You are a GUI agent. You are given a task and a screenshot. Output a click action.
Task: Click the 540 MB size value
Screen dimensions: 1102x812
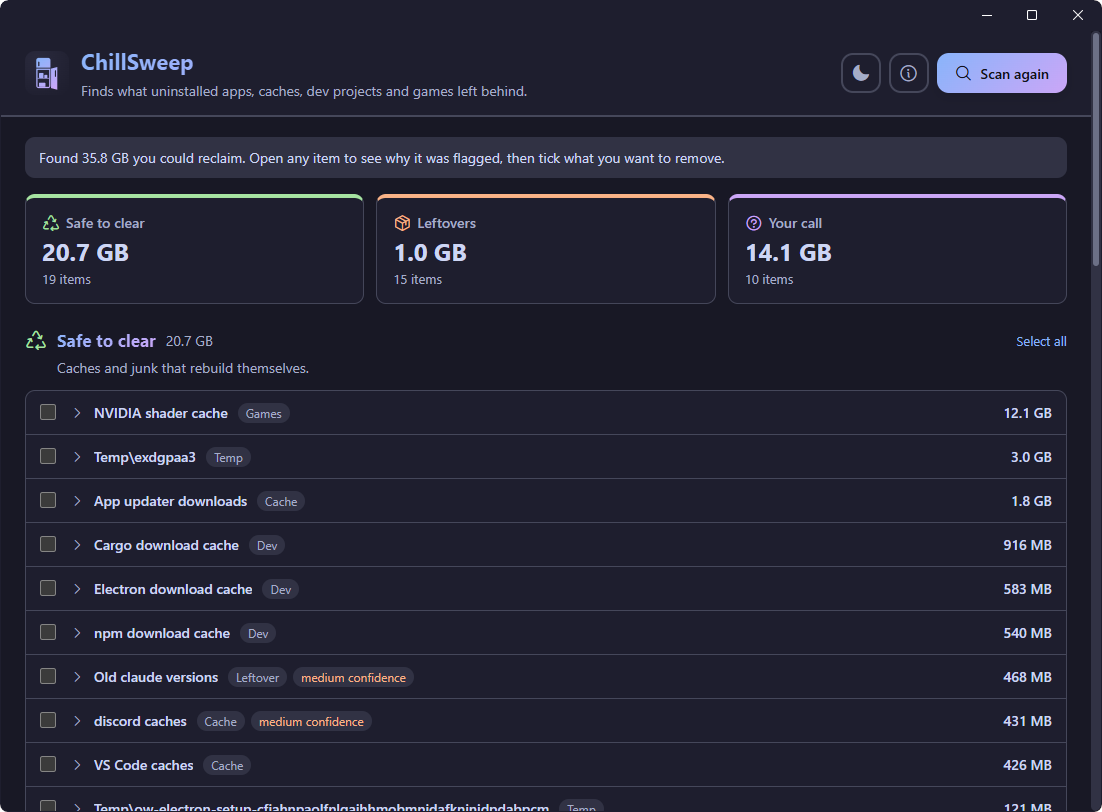pos(1028,633)
